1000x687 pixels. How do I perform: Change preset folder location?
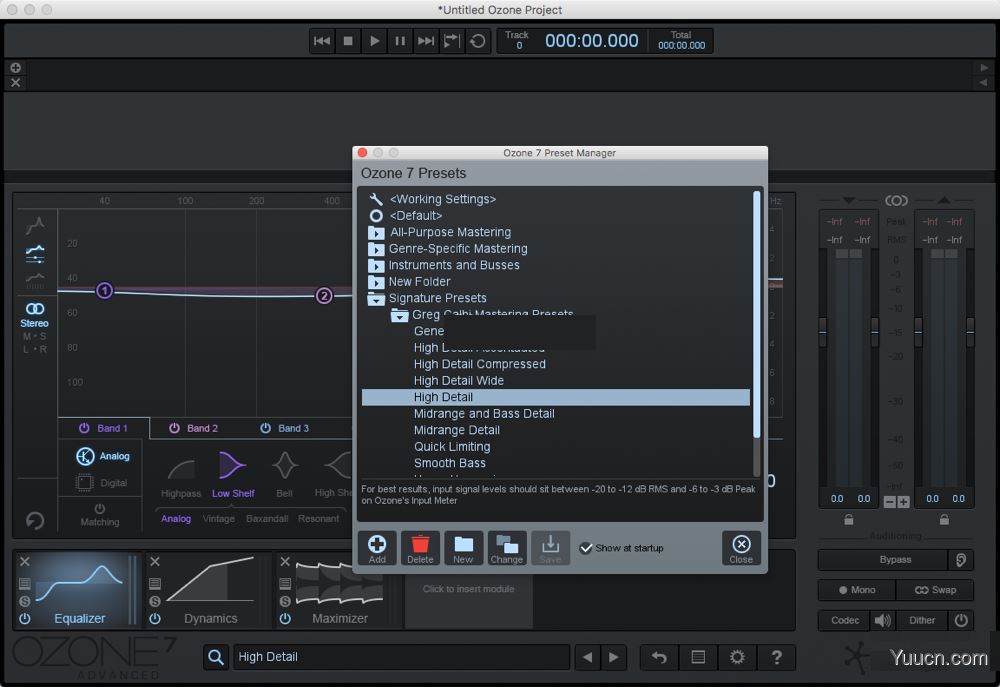coord(507,548)
